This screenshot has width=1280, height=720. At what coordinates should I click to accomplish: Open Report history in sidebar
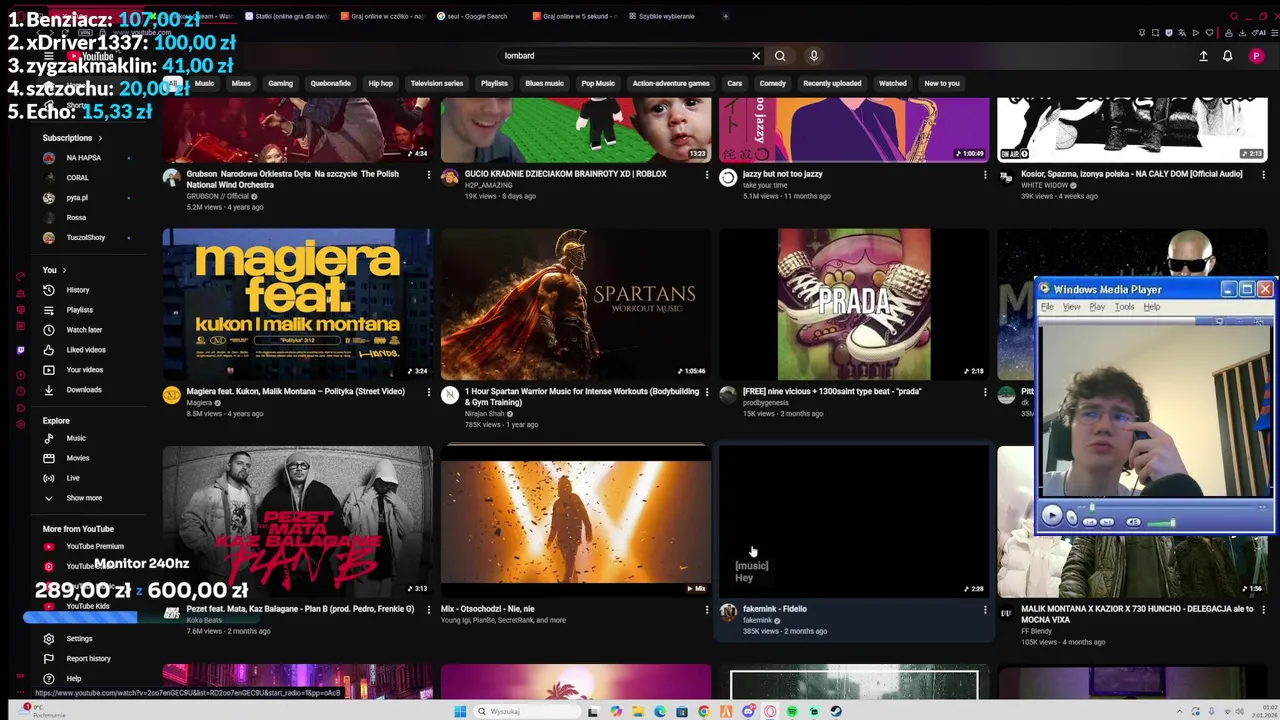(88, 658)
